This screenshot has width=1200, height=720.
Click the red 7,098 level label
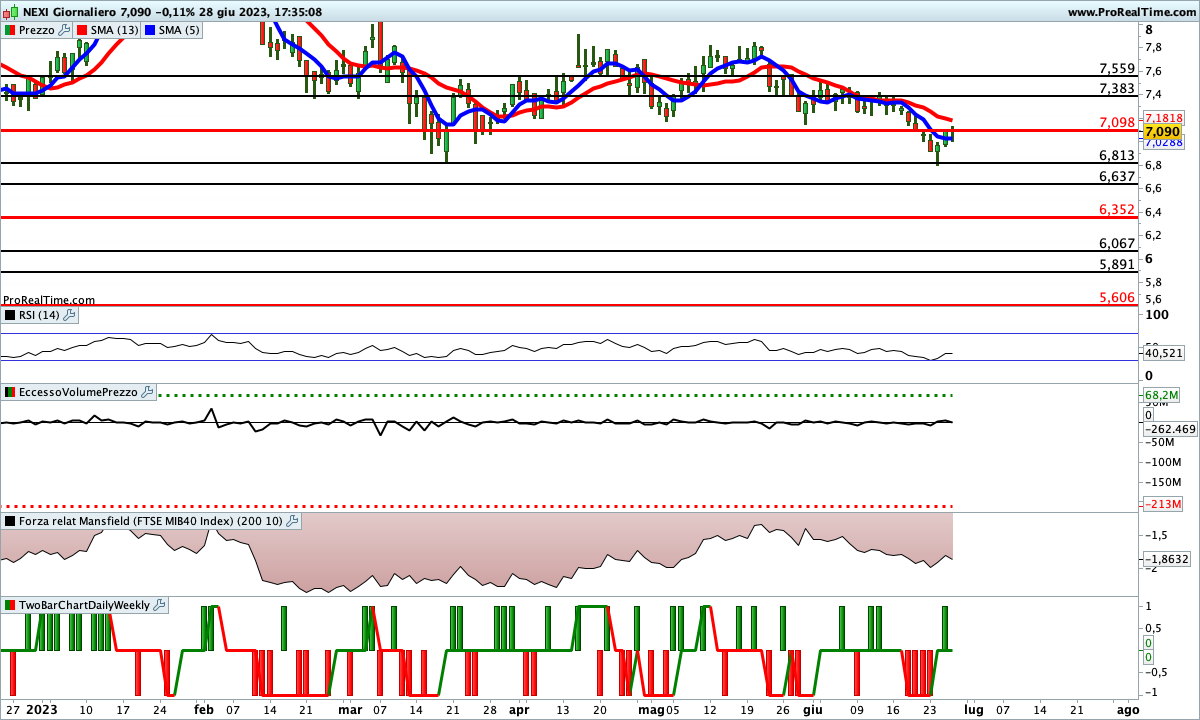point(1117,123)
